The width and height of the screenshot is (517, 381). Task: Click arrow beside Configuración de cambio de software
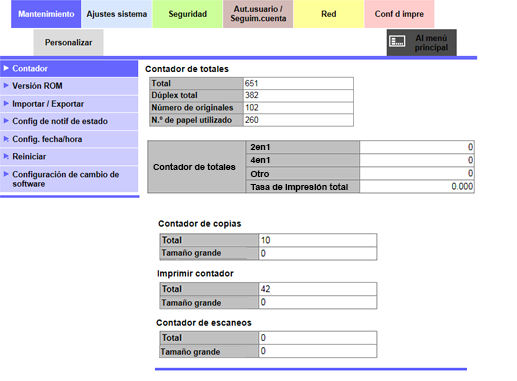pyautogui.click(x=6, y=174)
